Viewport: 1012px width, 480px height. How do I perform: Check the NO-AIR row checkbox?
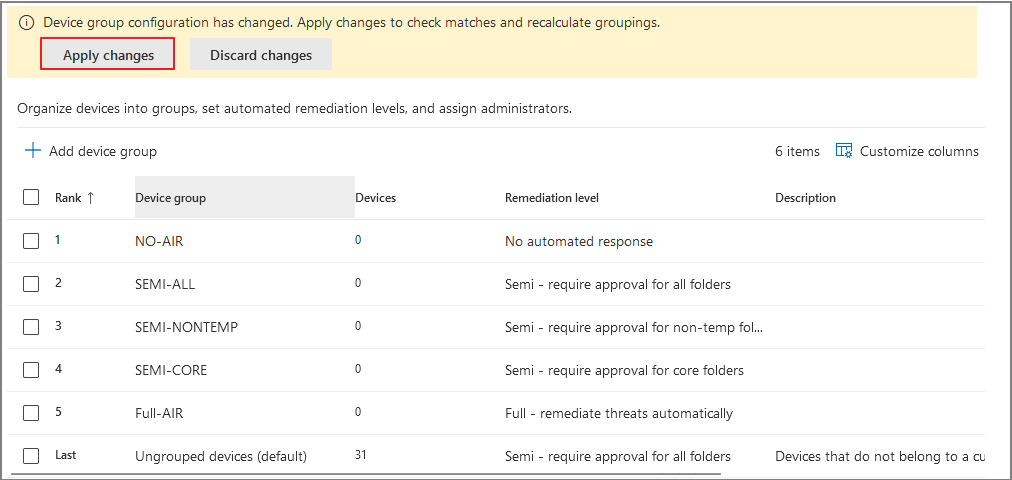pos(31,241)
